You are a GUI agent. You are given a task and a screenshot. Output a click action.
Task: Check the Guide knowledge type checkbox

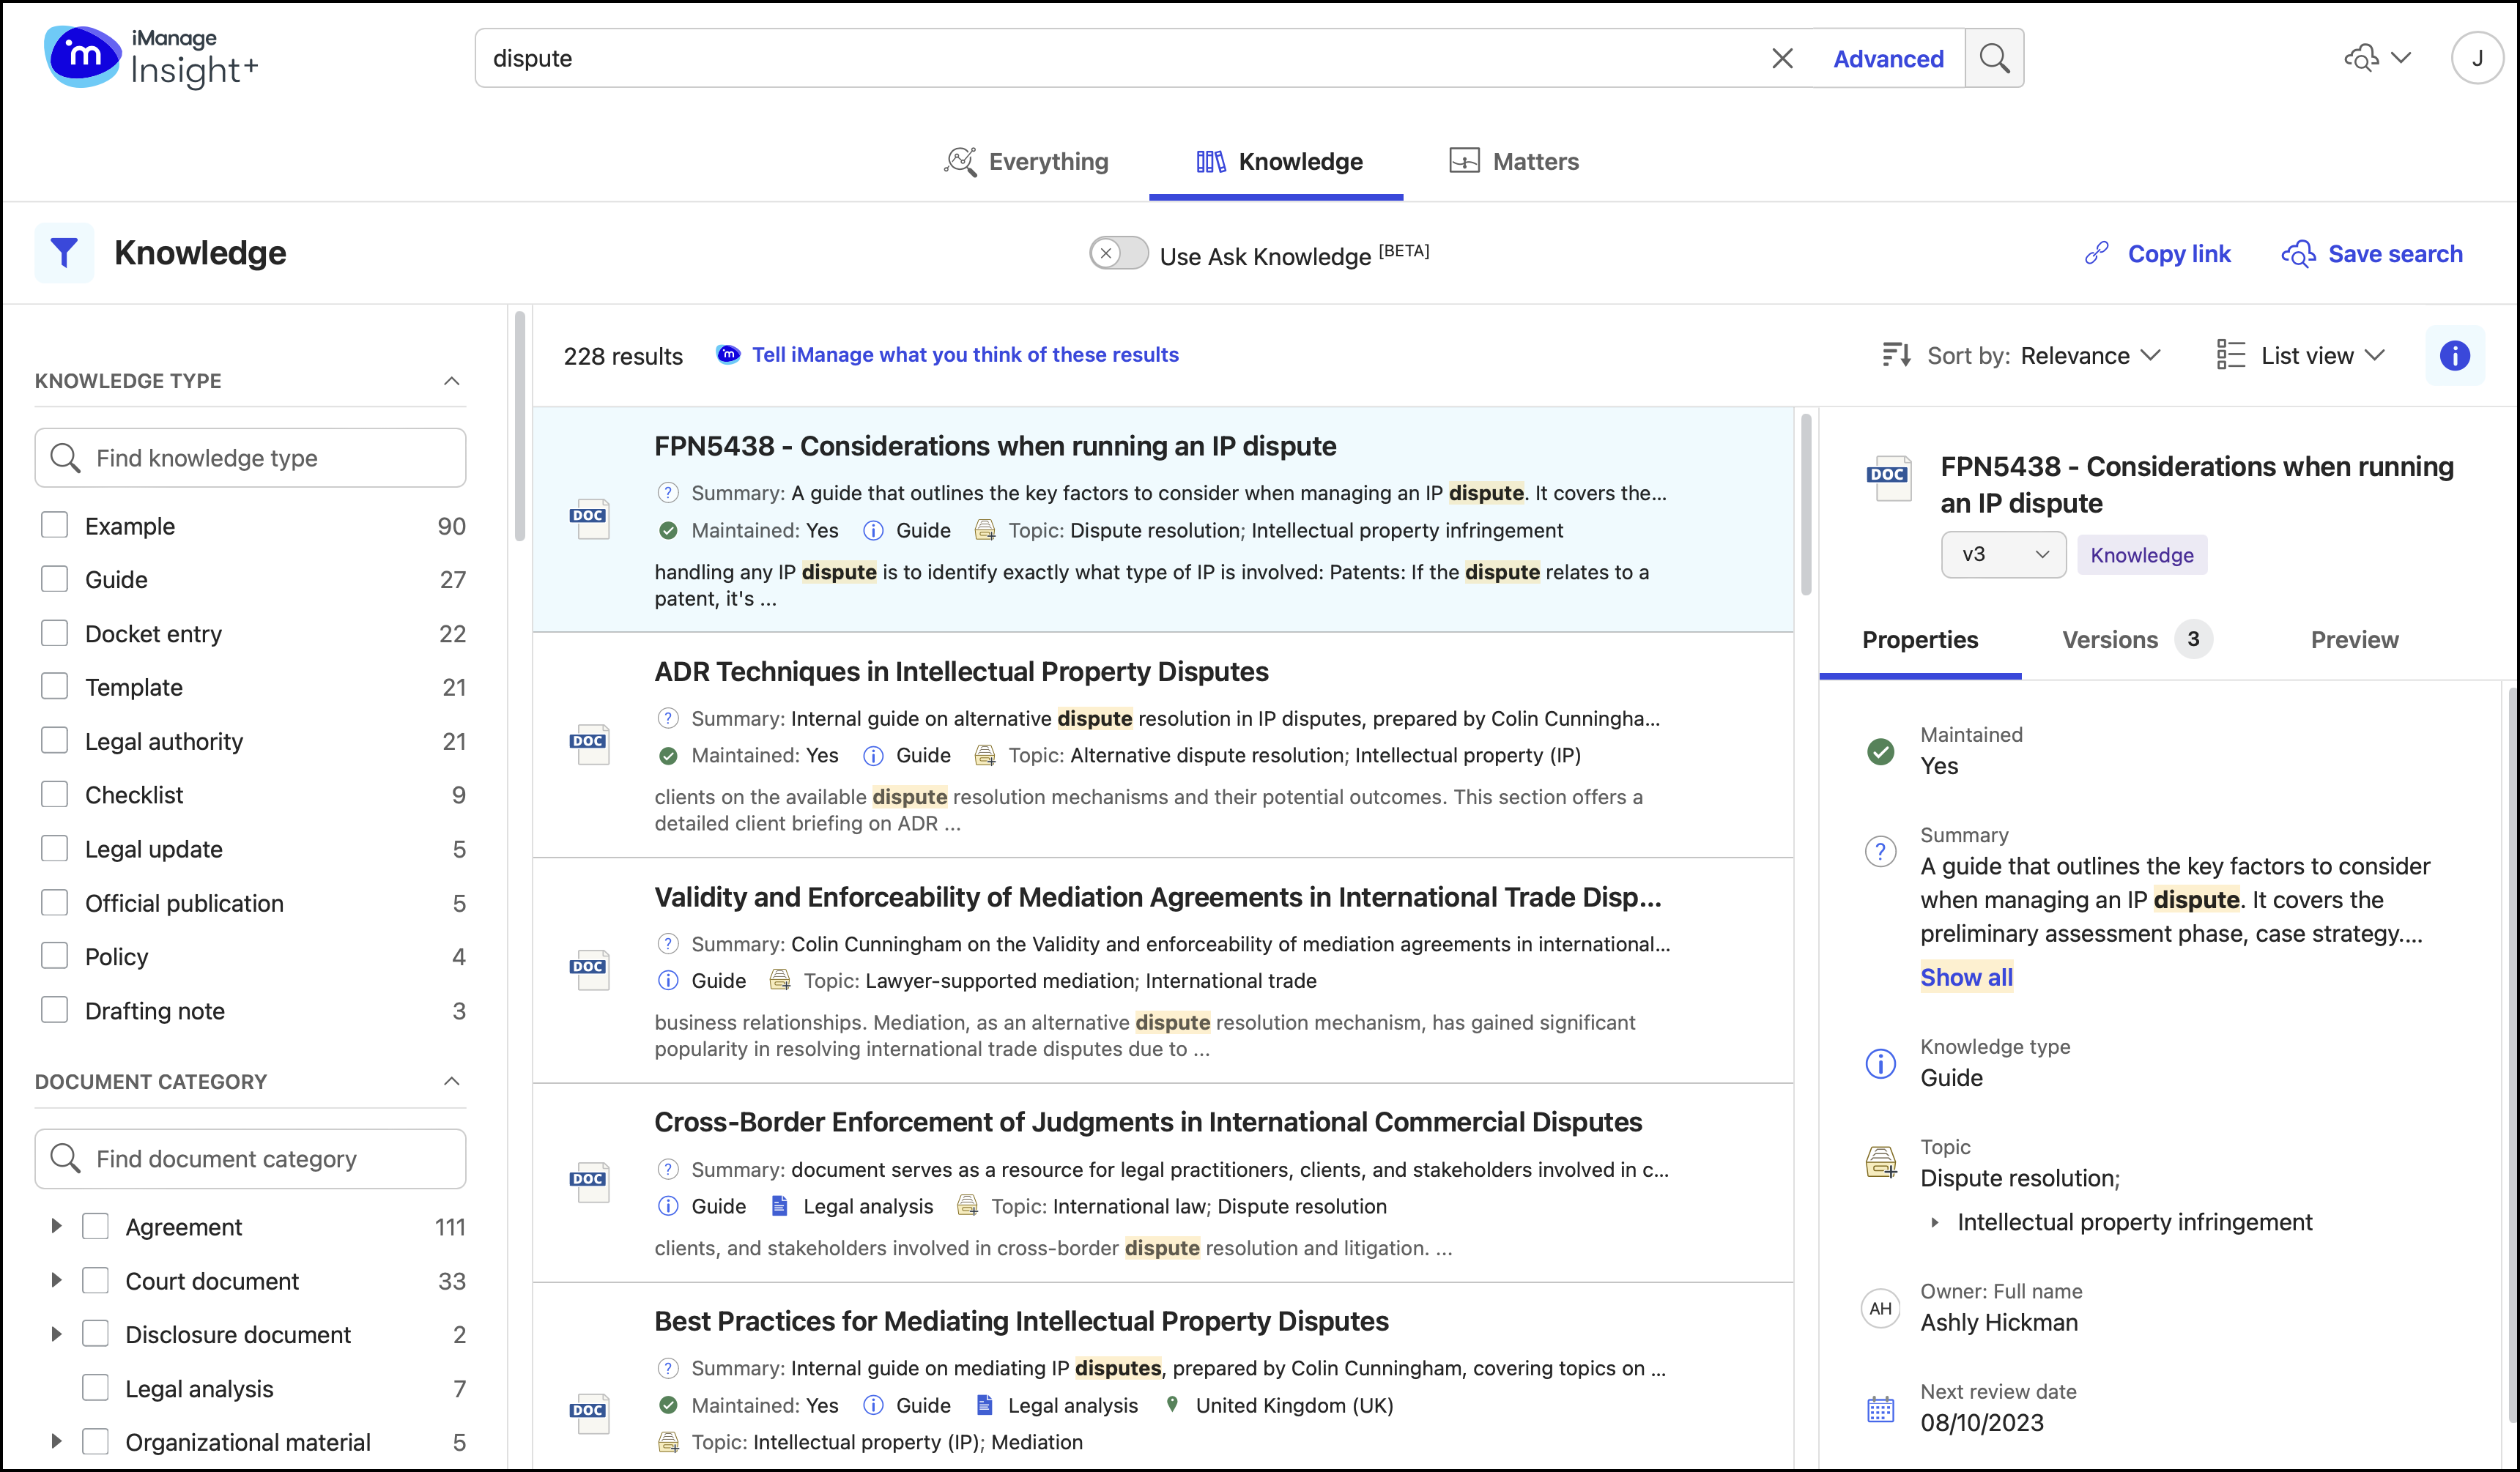tap(54, 579)
